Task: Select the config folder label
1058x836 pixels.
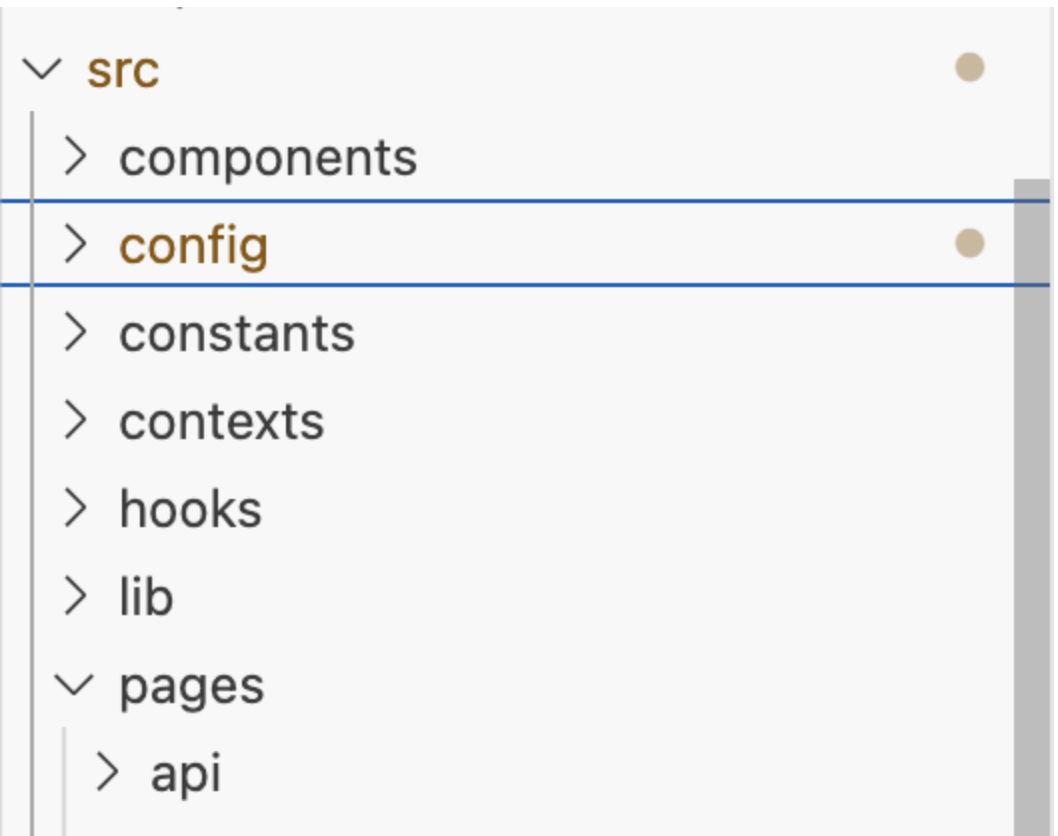Action: [x=193, y=246]
